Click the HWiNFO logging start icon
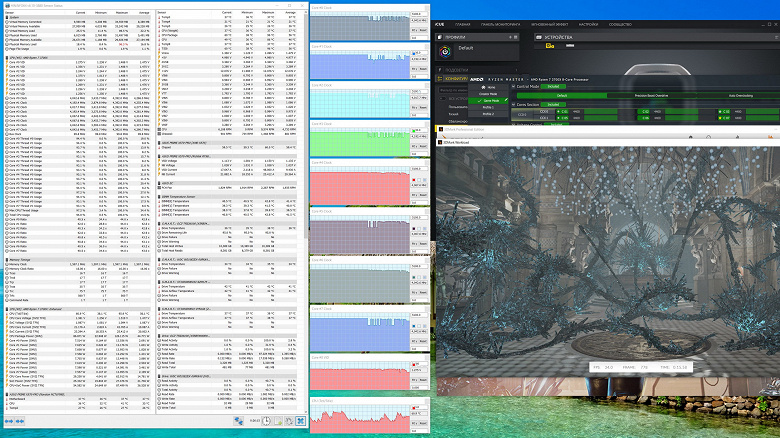 click(277, 423)
